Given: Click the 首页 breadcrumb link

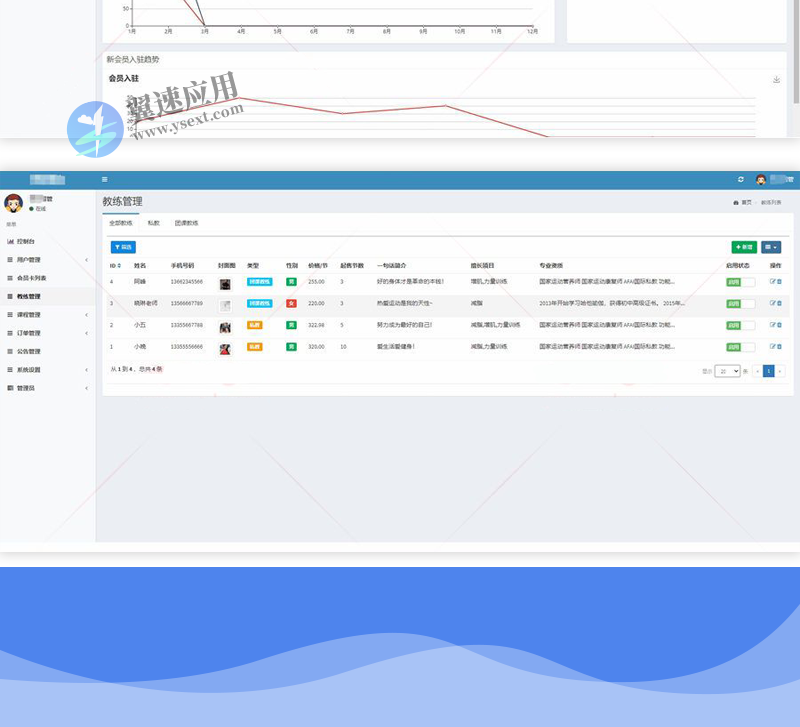Looking at the screenshot, I should point(743,202).
